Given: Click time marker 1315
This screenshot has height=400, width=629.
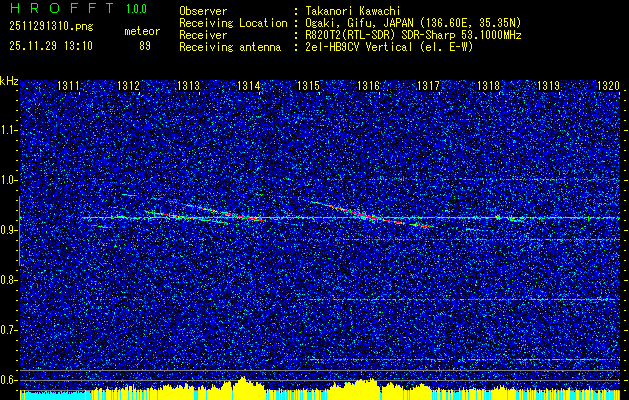Looking at the screenshot, I should (x=308, y=85).
